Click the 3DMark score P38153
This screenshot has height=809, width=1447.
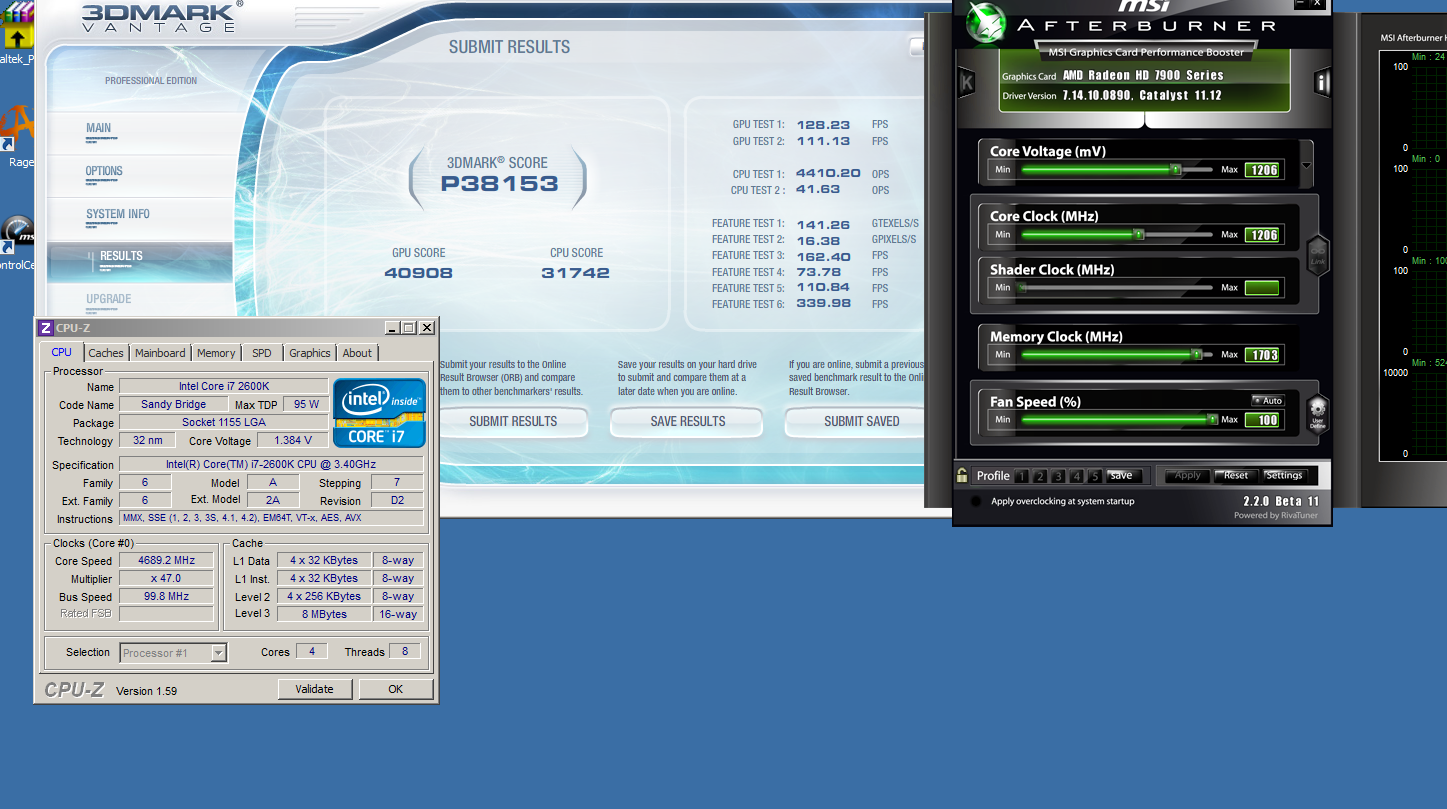click(x=499, y=184)
